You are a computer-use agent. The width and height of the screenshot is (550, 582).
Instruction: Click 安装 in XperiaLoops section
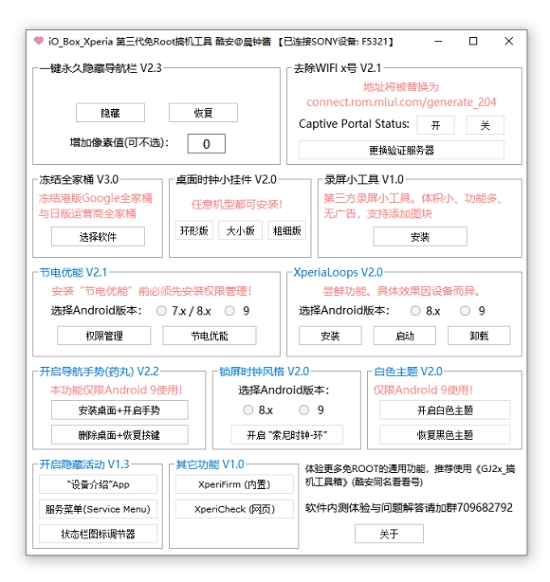pyautogui.click(x=330, y=336)
